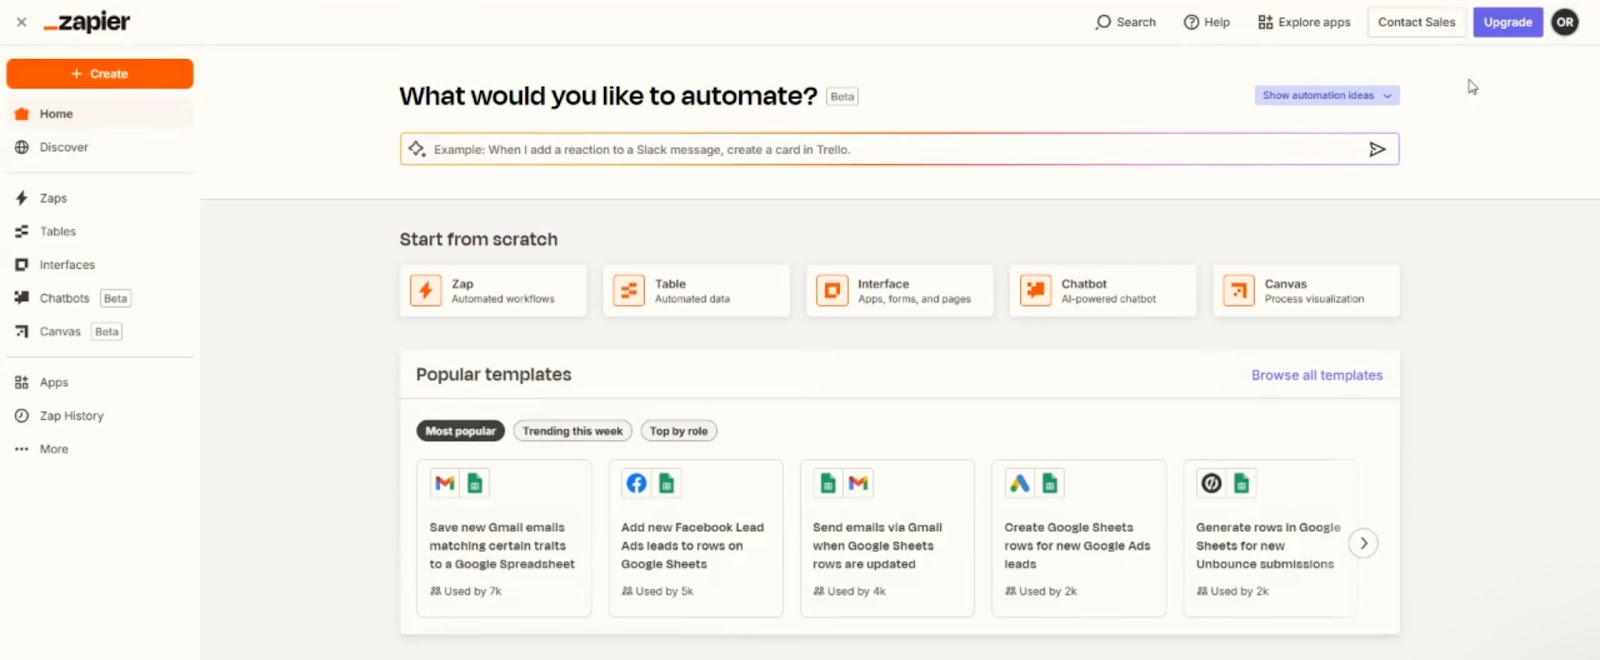Screen dimensions: 1600x660
Task: Select the Trending this week tab
Action: [573, 431]
